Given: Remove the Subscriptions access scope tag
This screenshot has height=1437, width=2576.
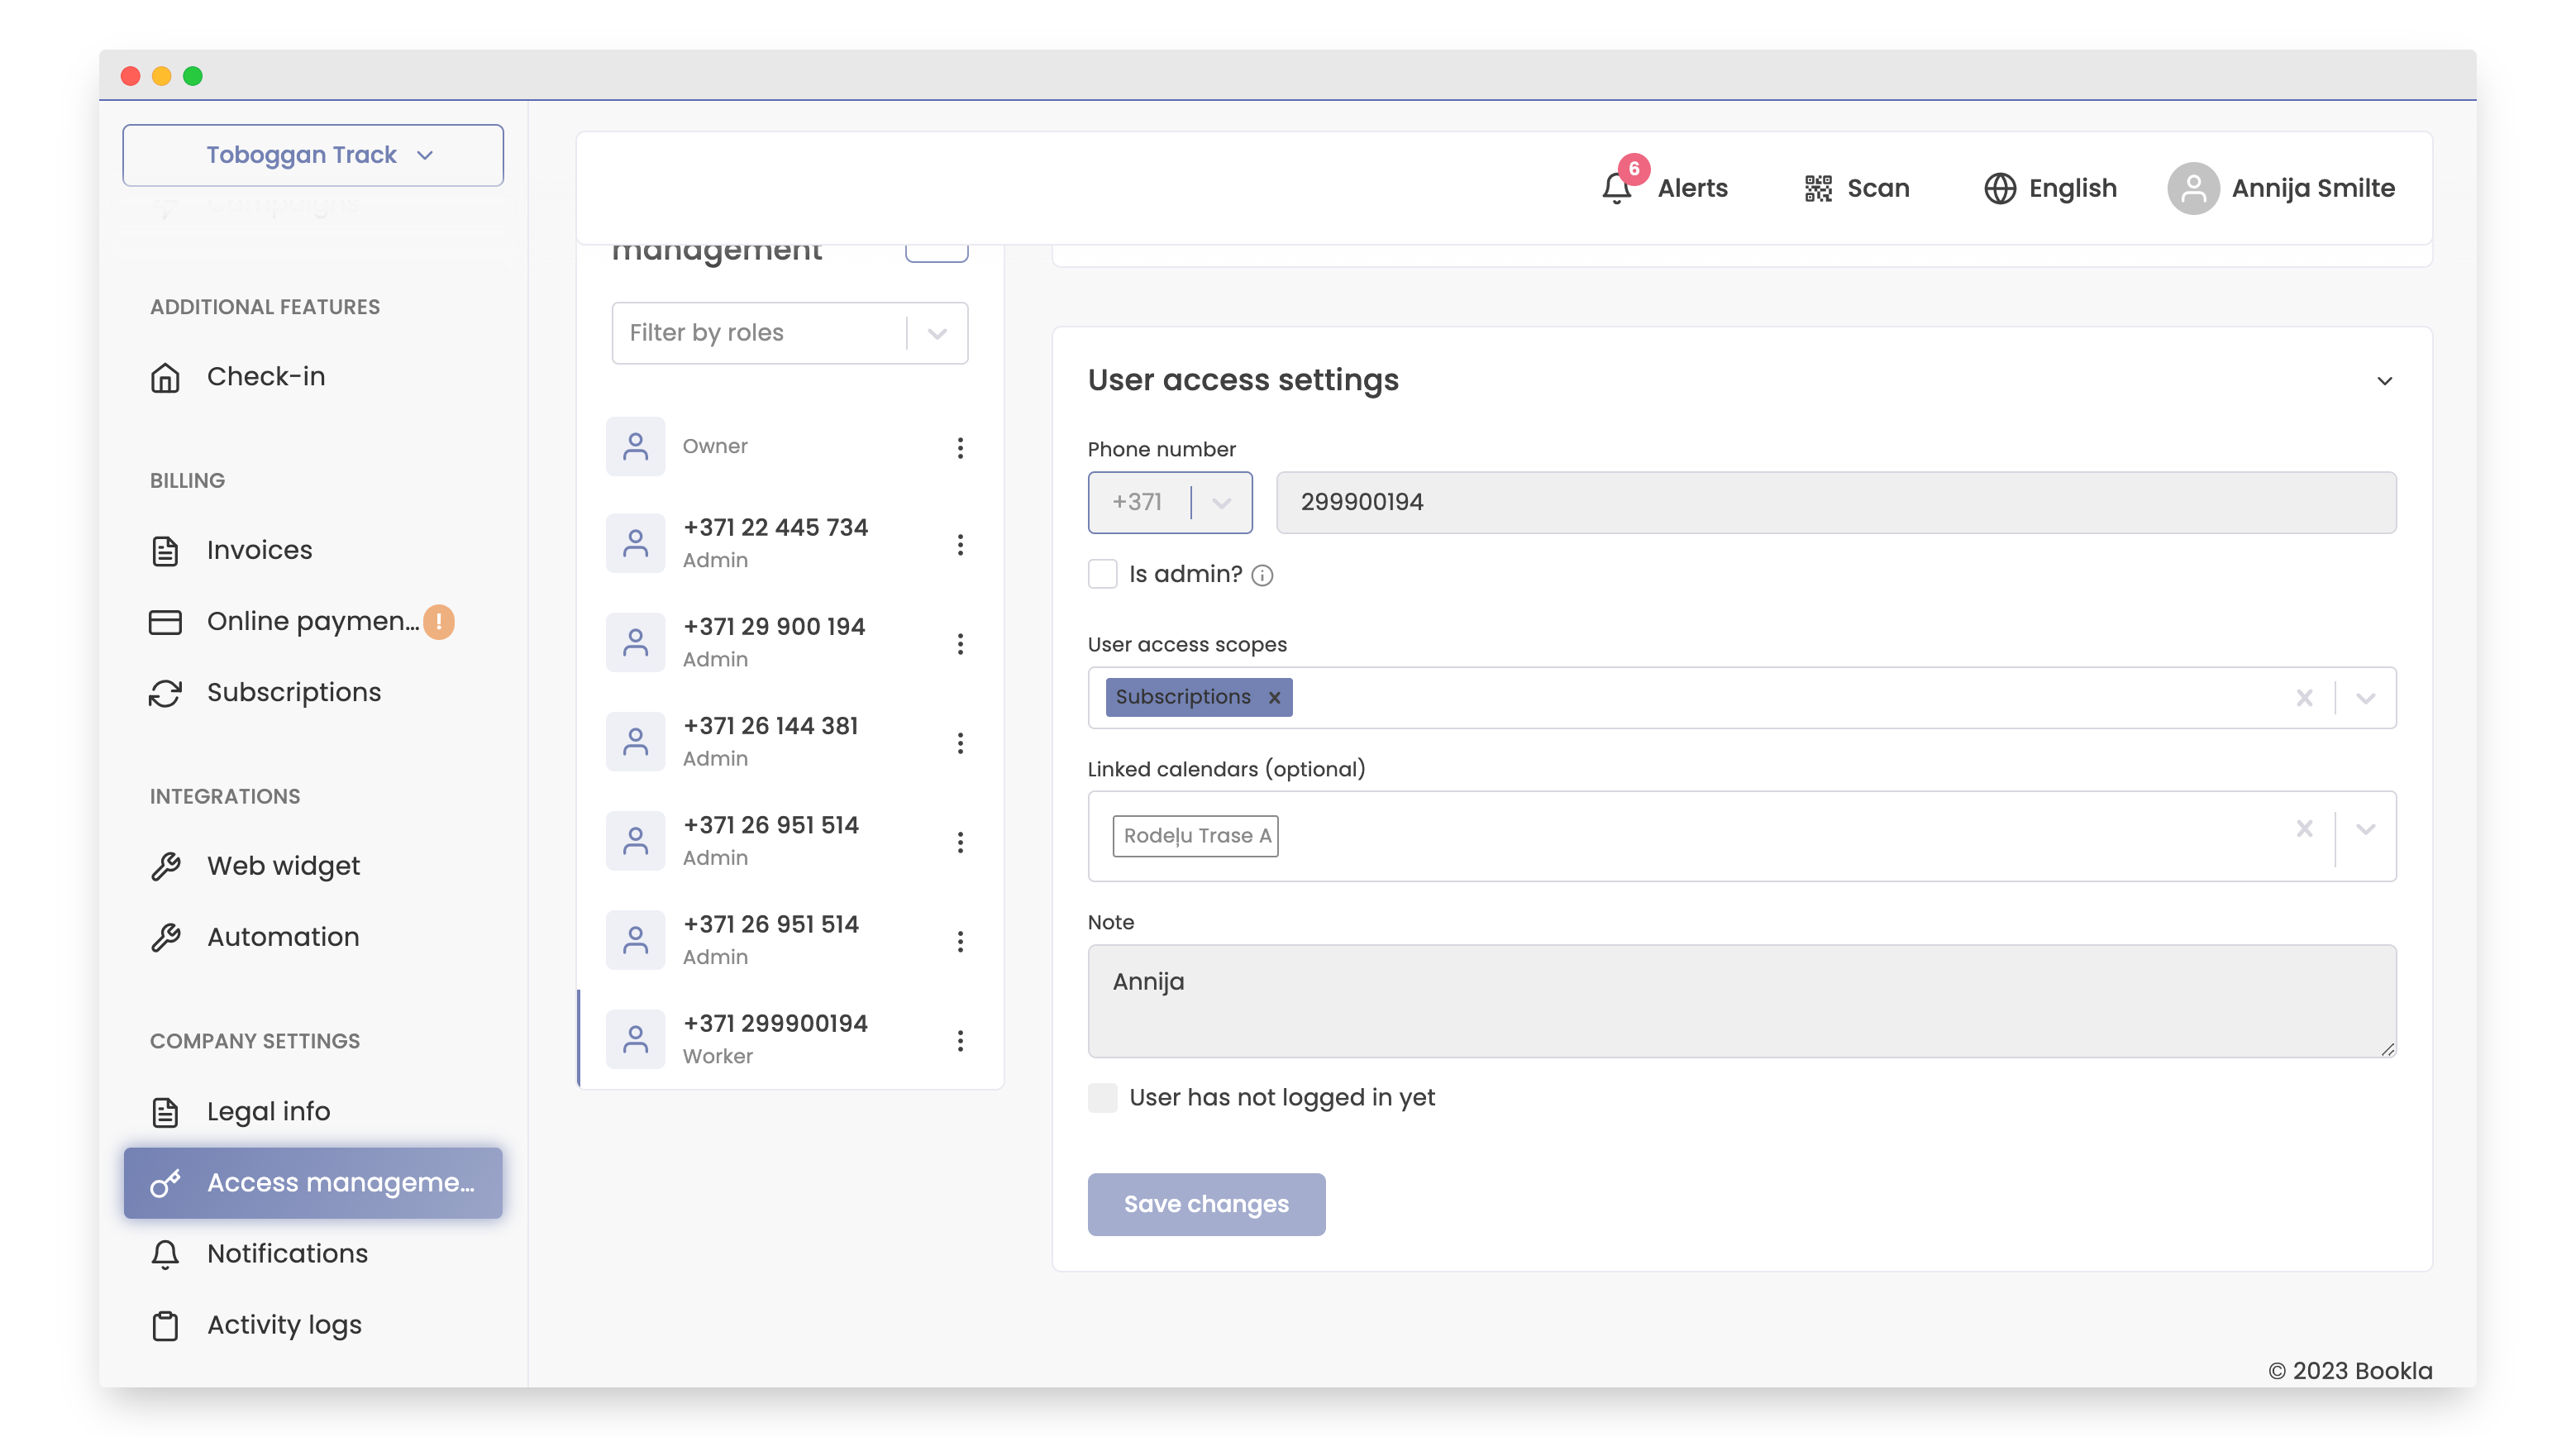Looking at the screenshot, I should tap(1274, 697).
